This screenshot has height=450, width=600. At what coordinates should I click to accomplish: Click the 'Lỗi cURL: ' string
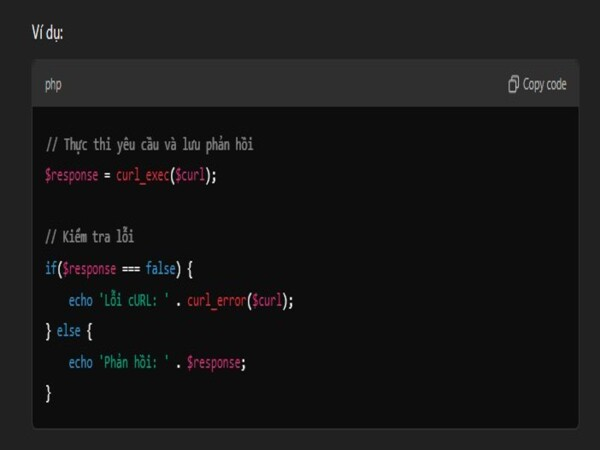point(134,300)
